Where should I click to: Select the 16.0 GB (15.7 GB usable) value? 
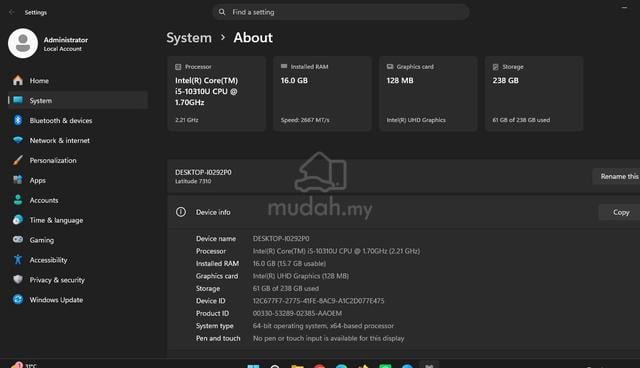pos(289,264)
